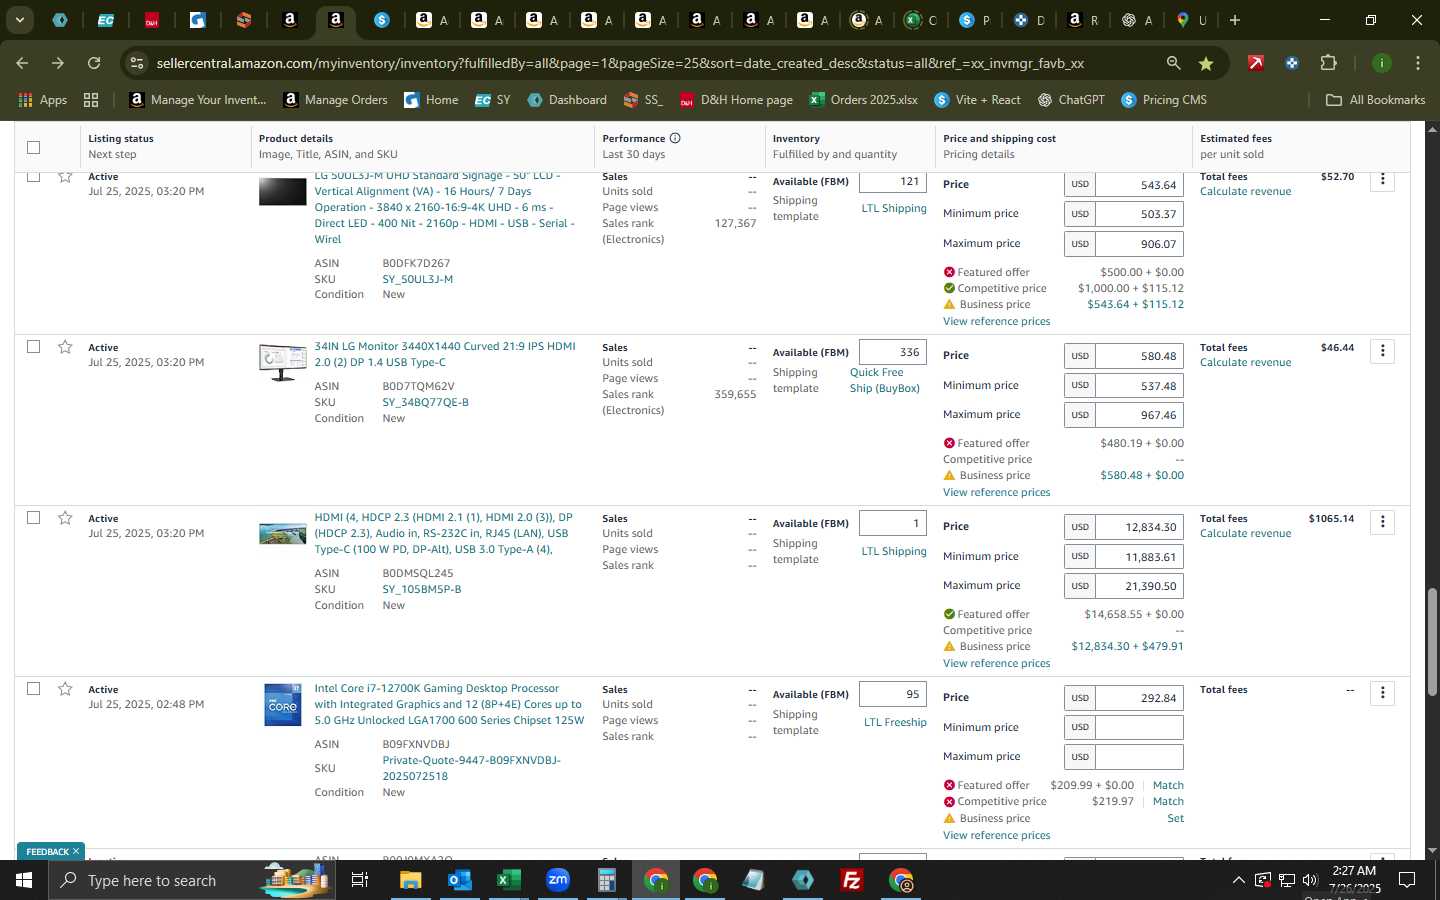Screen dimensions: 1440x900
Task: Click Performance info icon in header
Action: tap(675, 138)
